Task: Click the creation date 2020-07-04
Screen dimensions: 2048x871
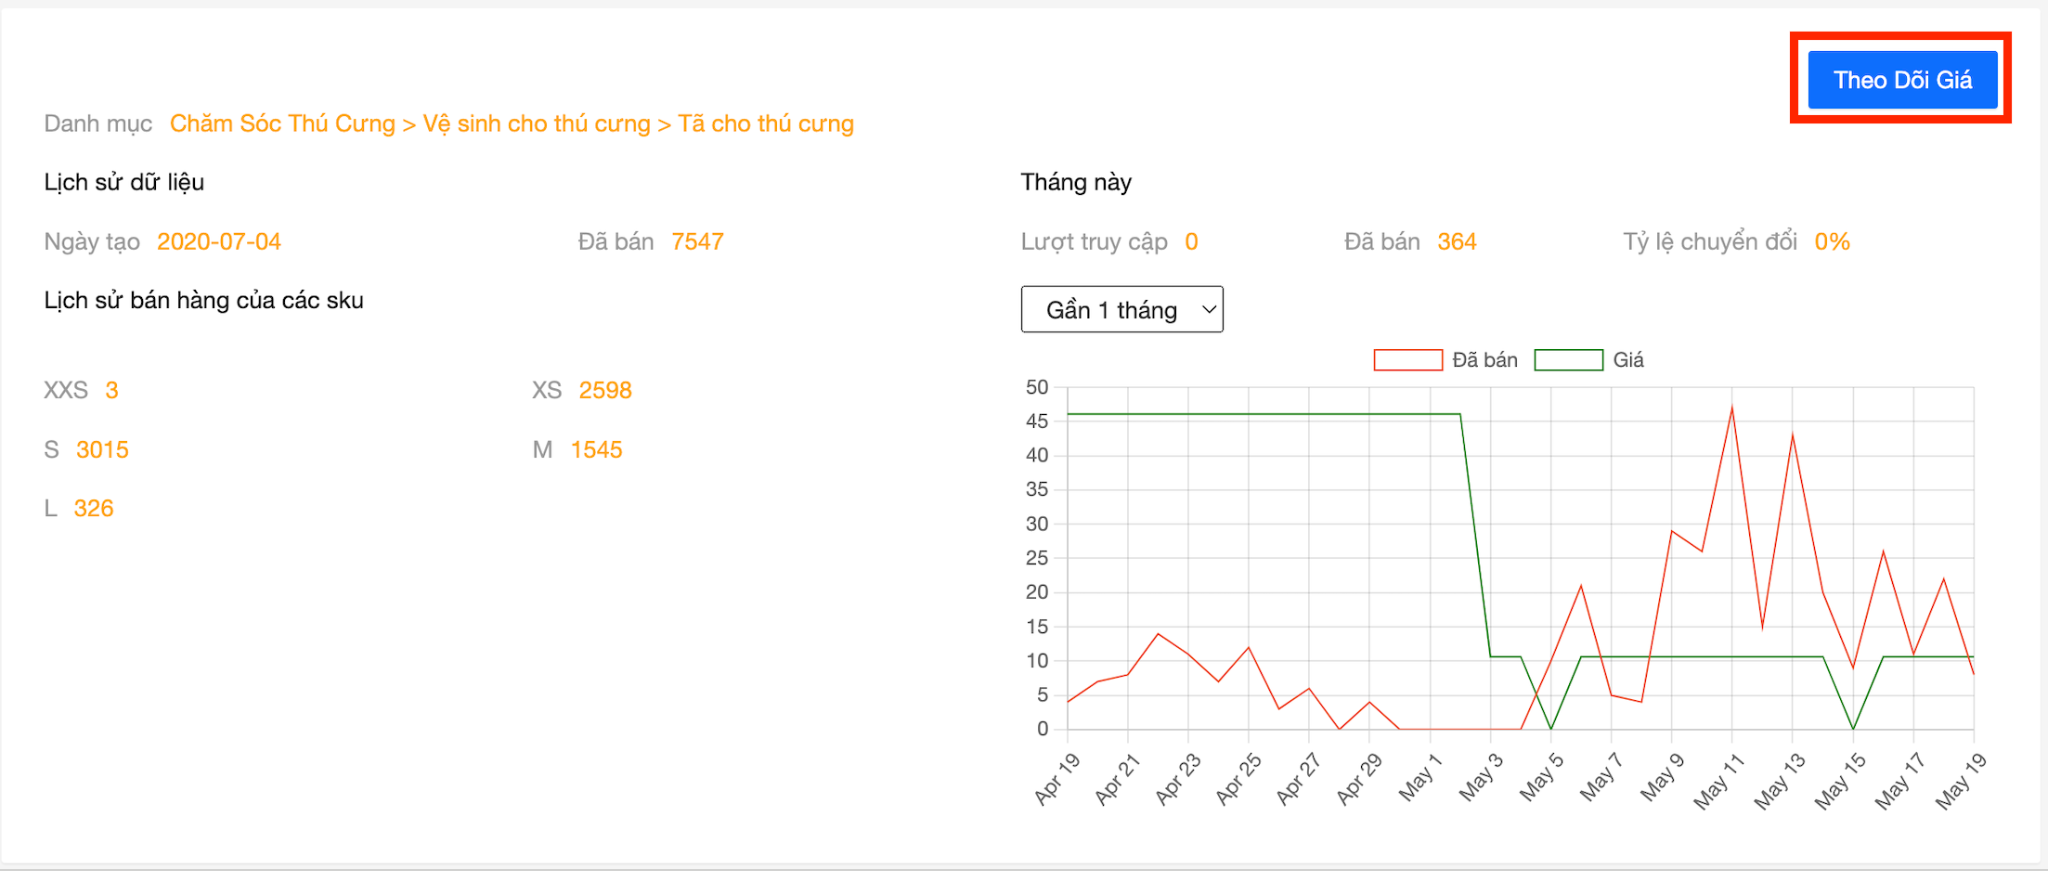Action: pyautogui.click(x=219, y=242)
